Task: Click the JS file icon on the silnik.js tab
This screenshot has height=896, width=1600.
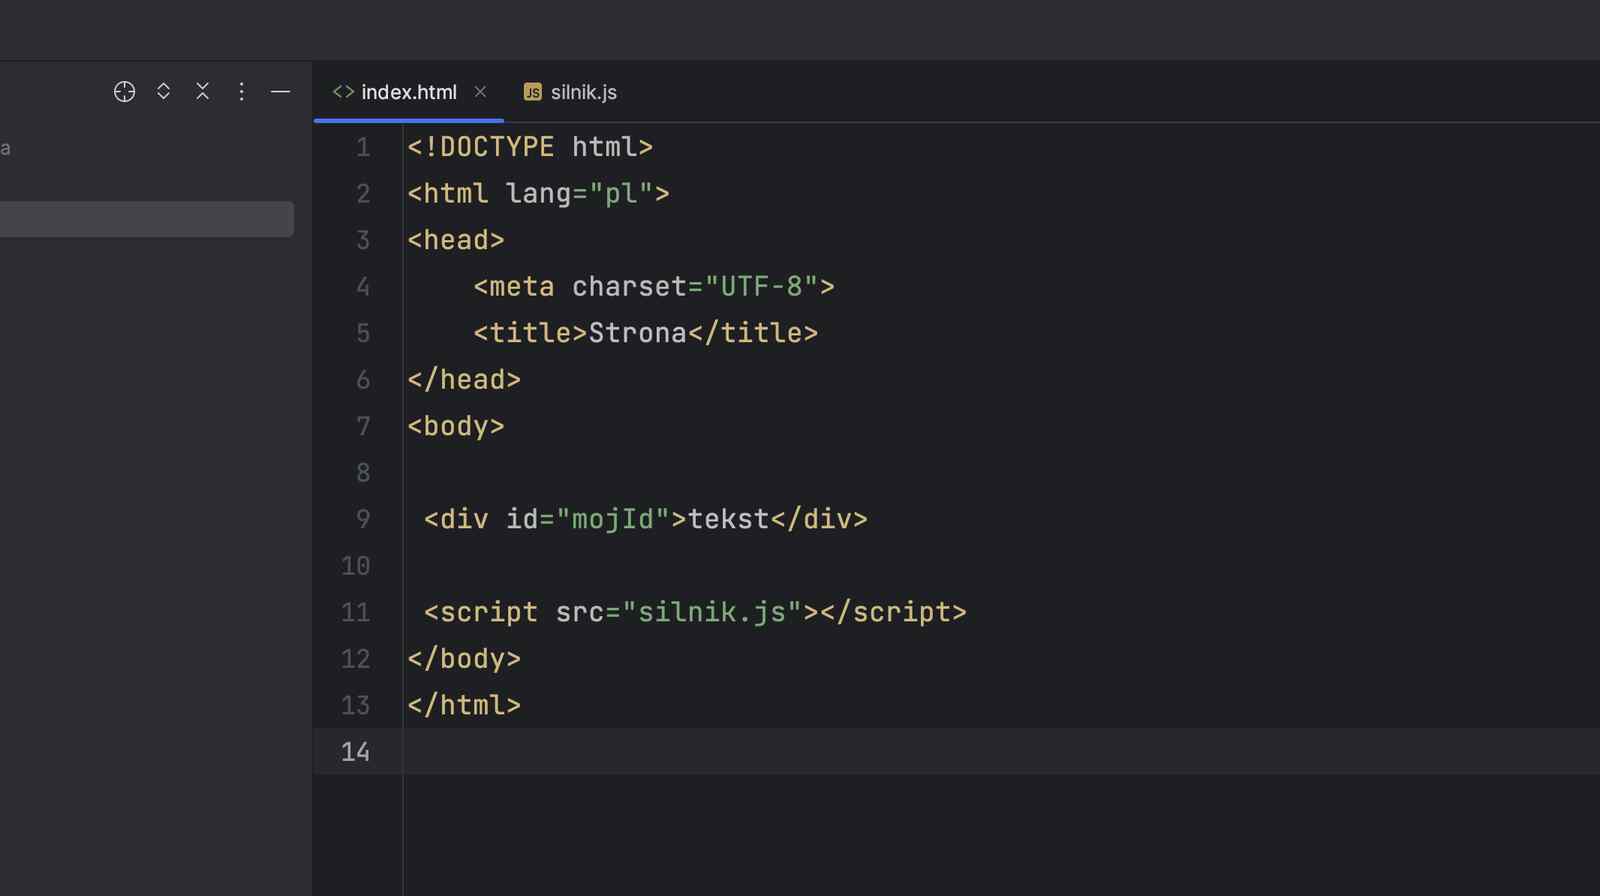Action: (533, 92)
